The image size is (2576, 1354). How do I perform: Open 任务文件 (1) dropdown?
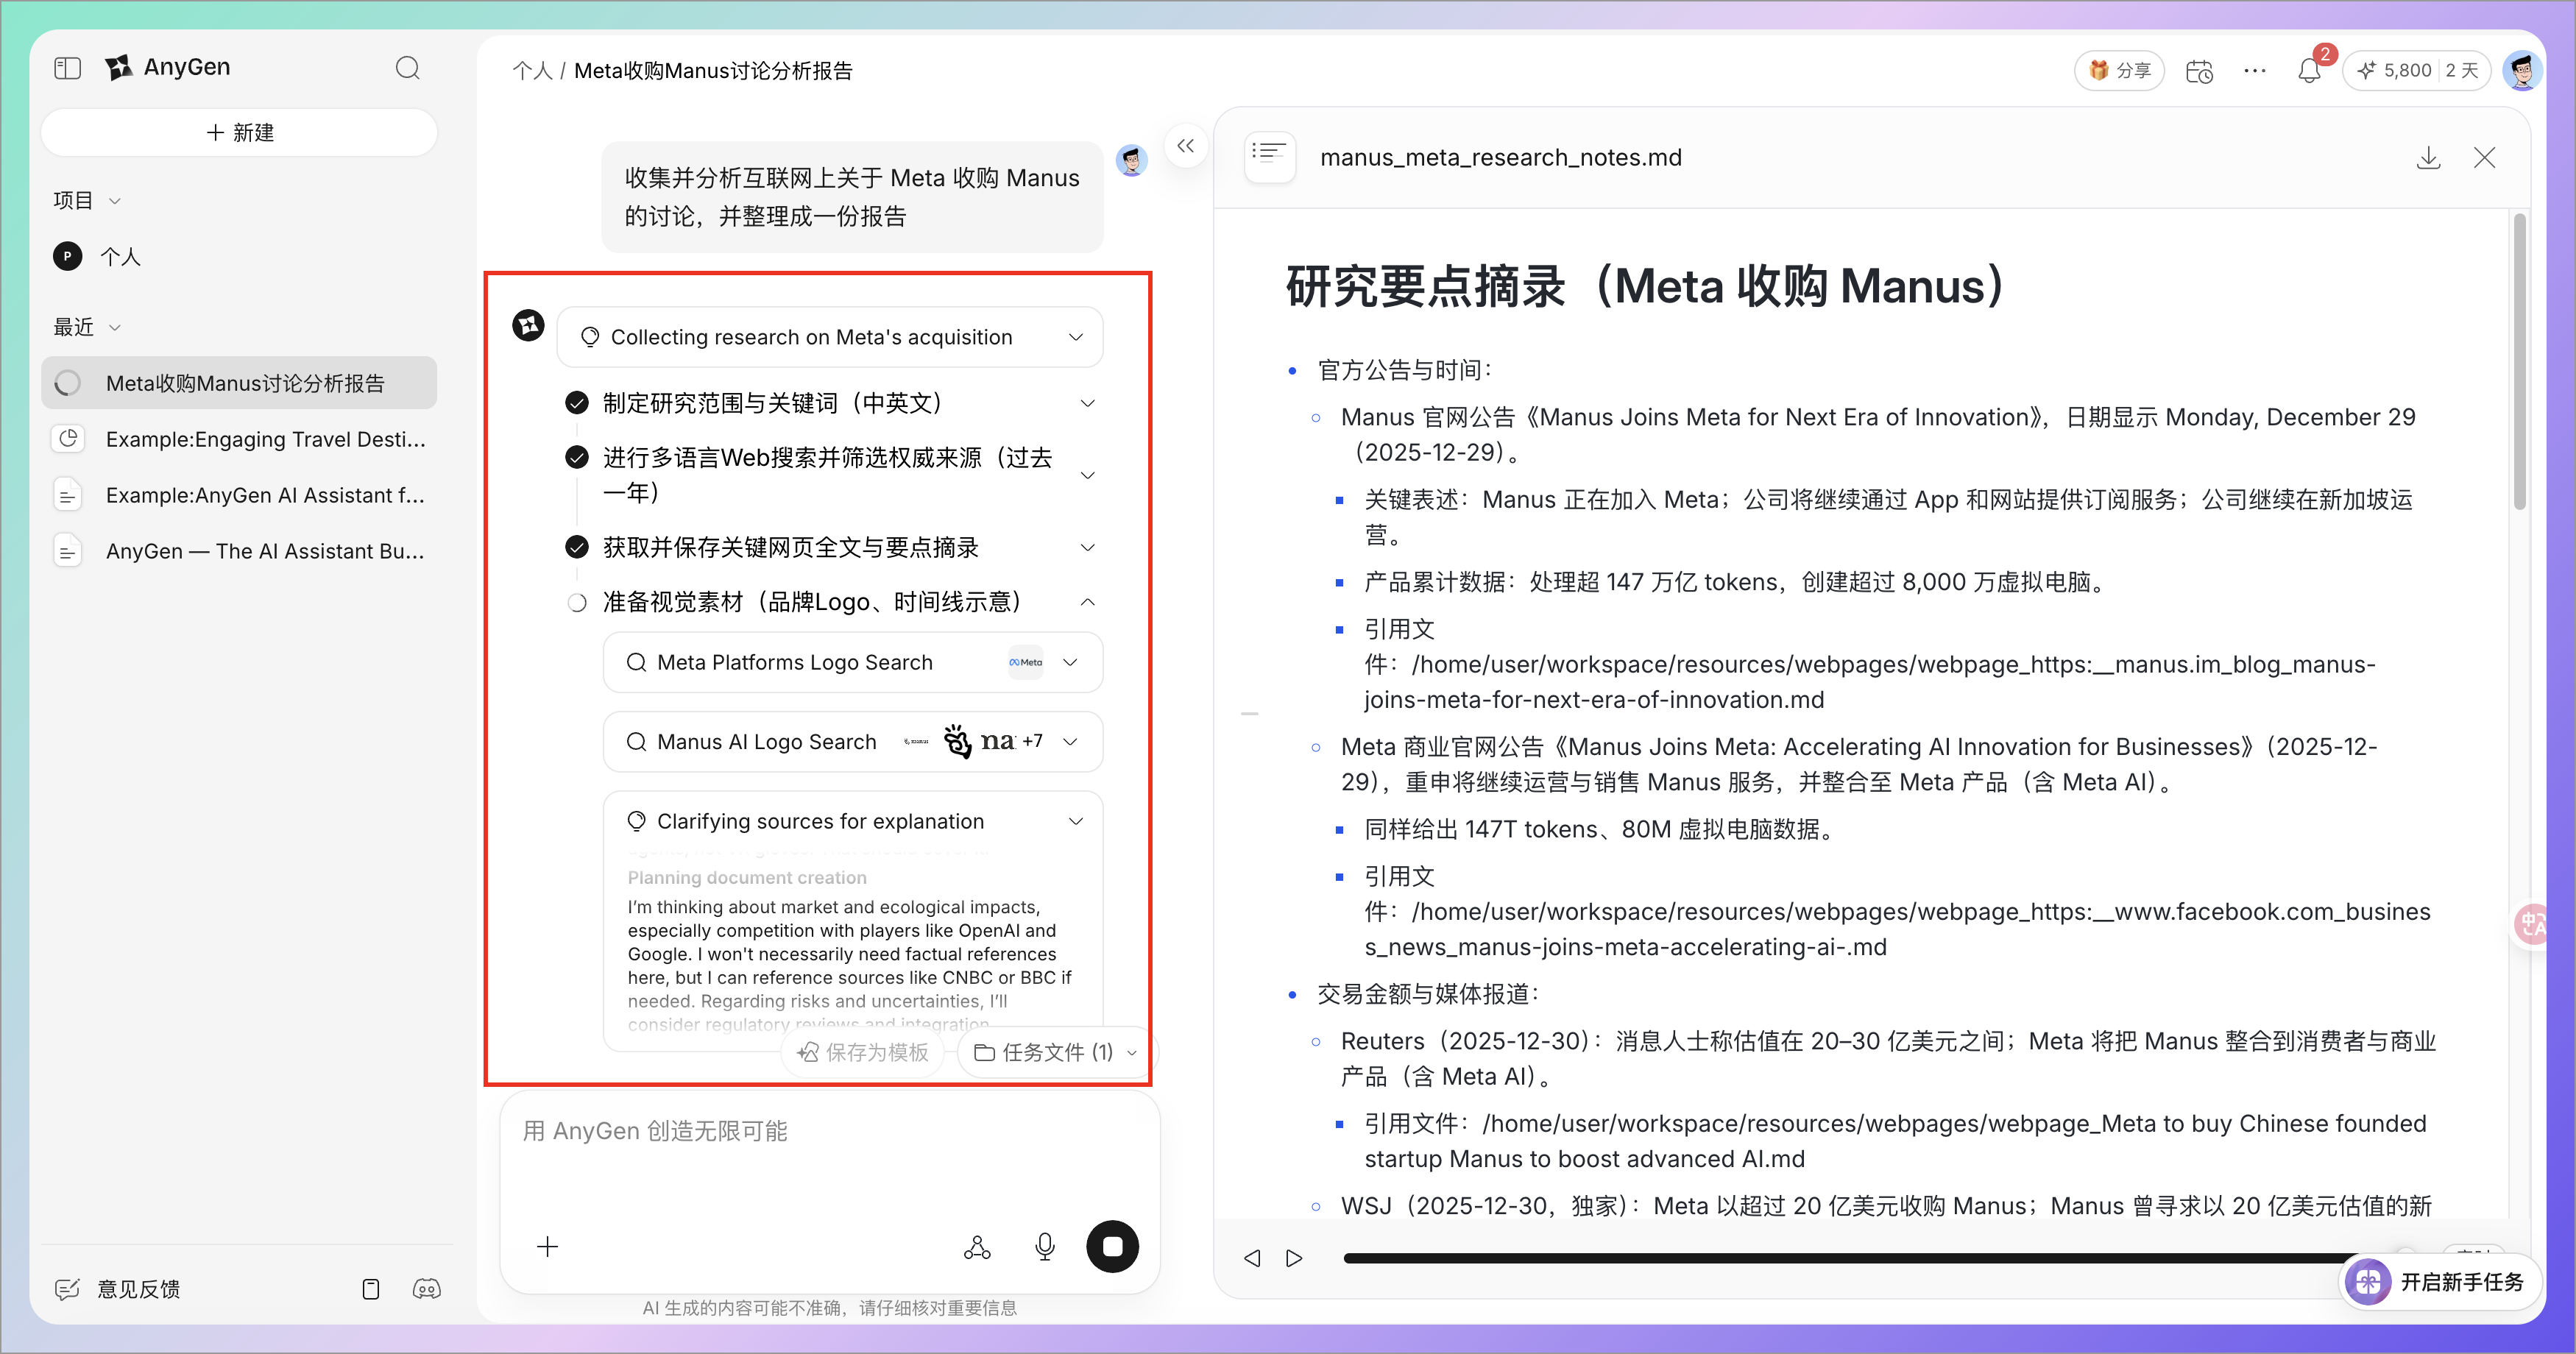point(1056,1052)
